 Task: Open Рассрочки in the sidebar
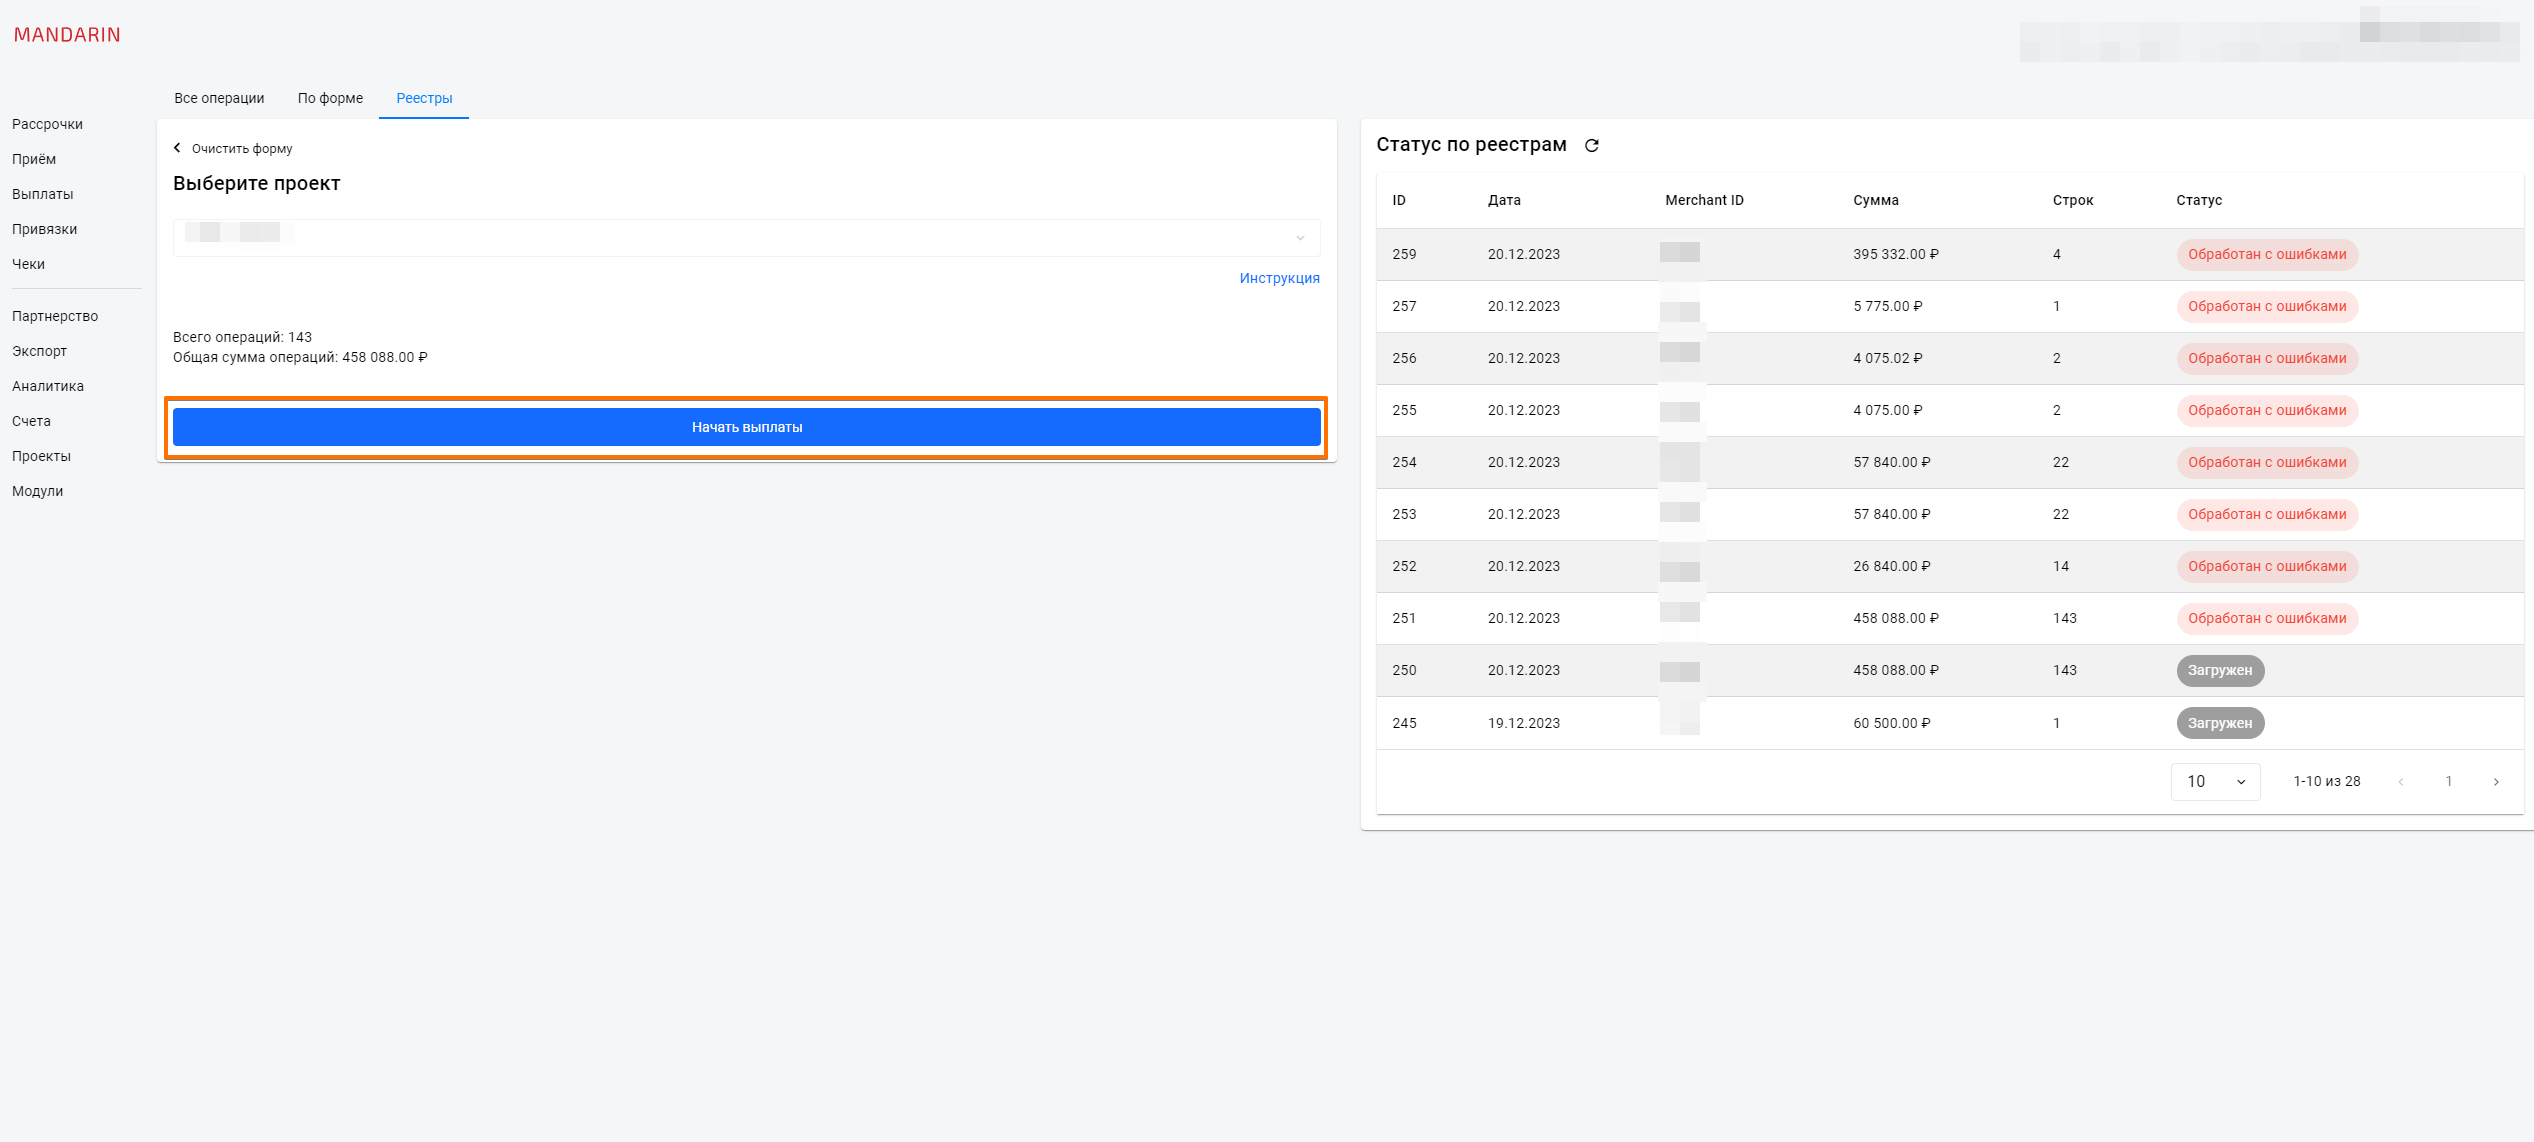[47, 124]
